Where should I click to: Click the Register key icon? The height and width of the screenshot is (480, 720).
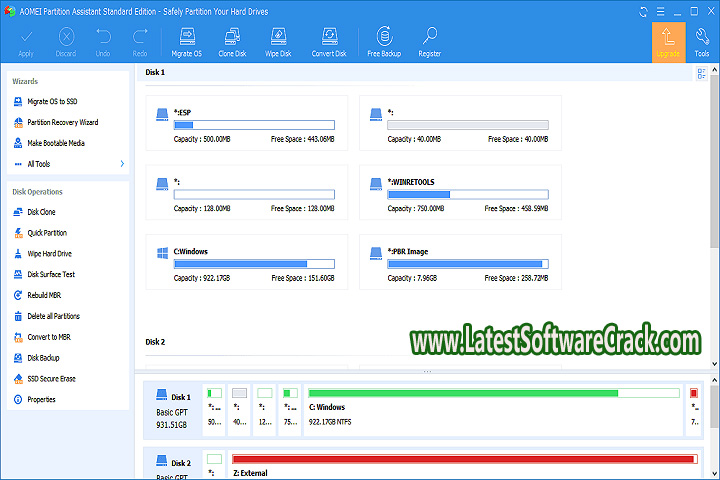pos(430,38)
